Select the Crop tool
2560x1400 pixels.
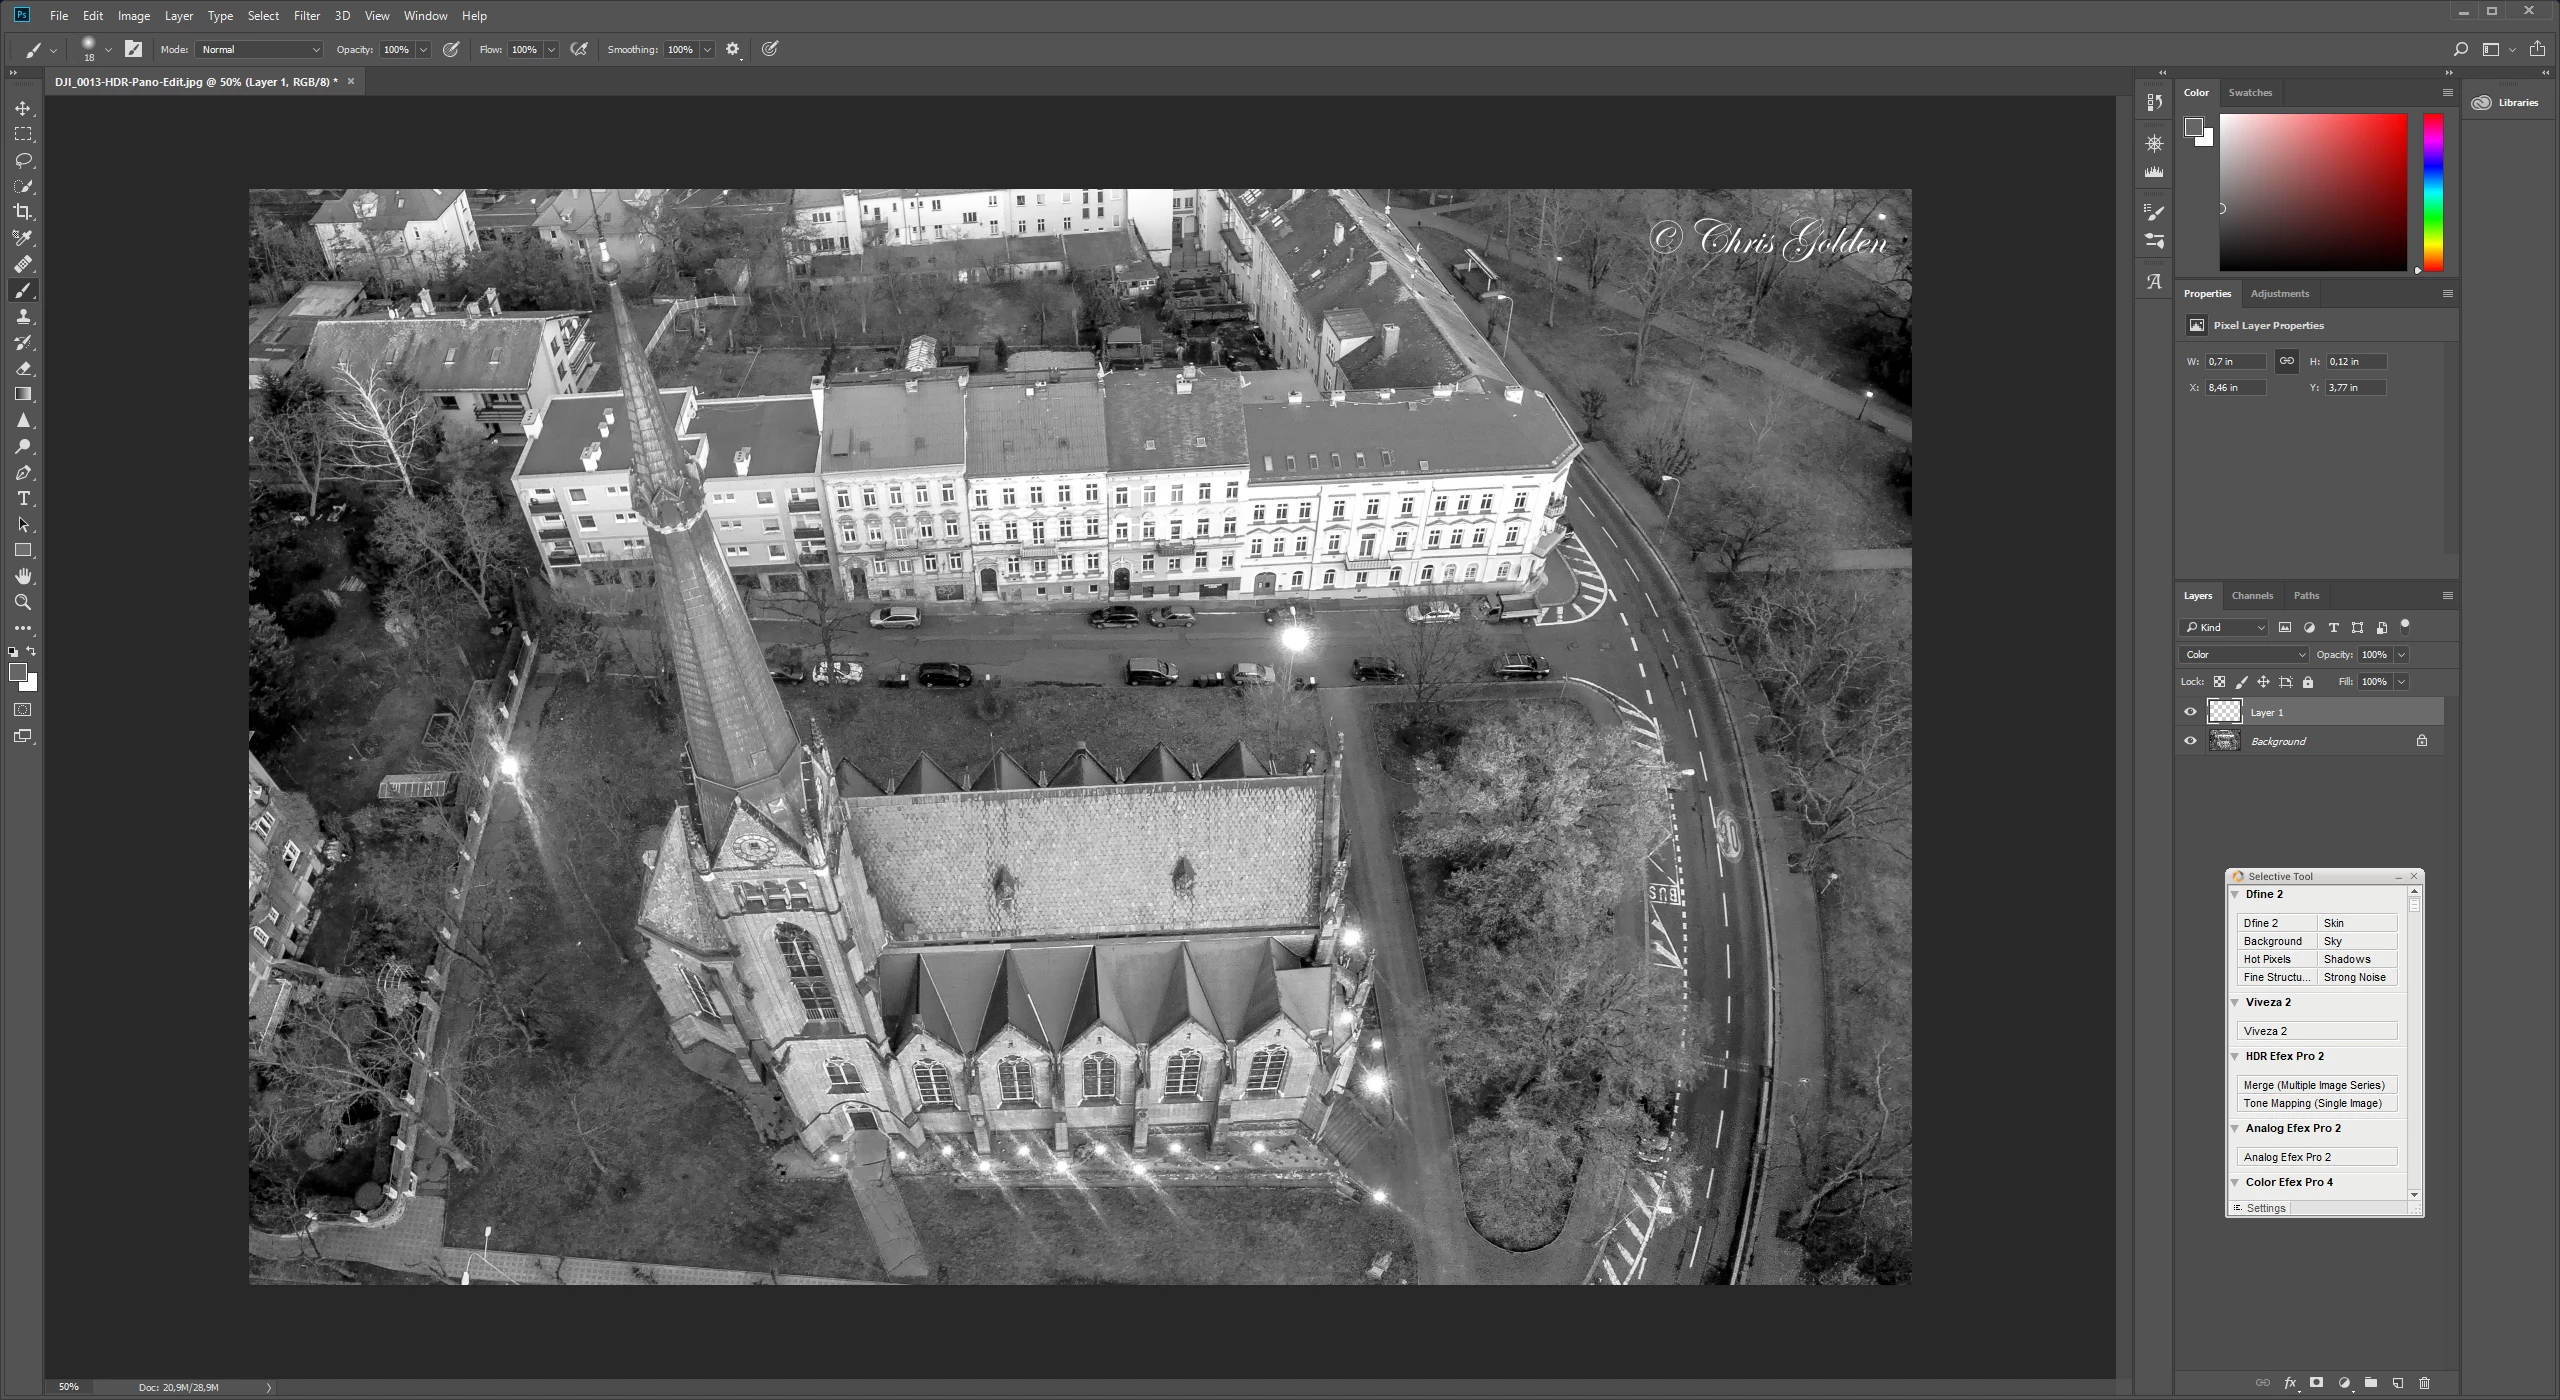[x=23, y=212]
